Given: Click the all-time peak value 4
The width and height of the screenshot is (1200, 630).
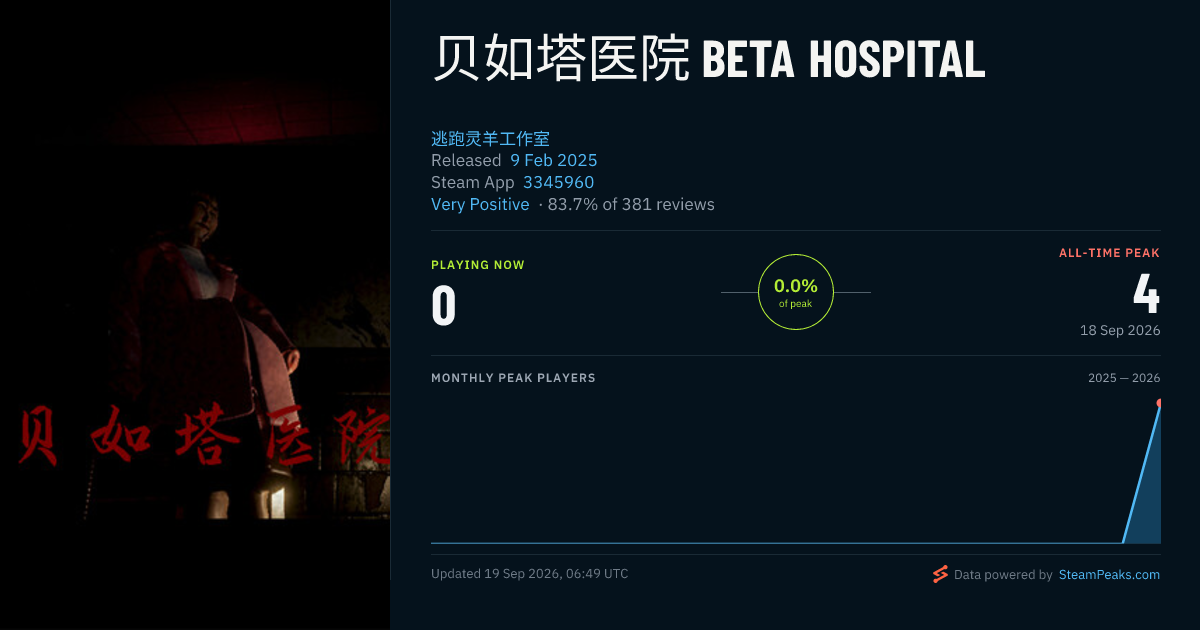Looking at the screenshot, I should pyautogui.click(x=1146, y=294).
